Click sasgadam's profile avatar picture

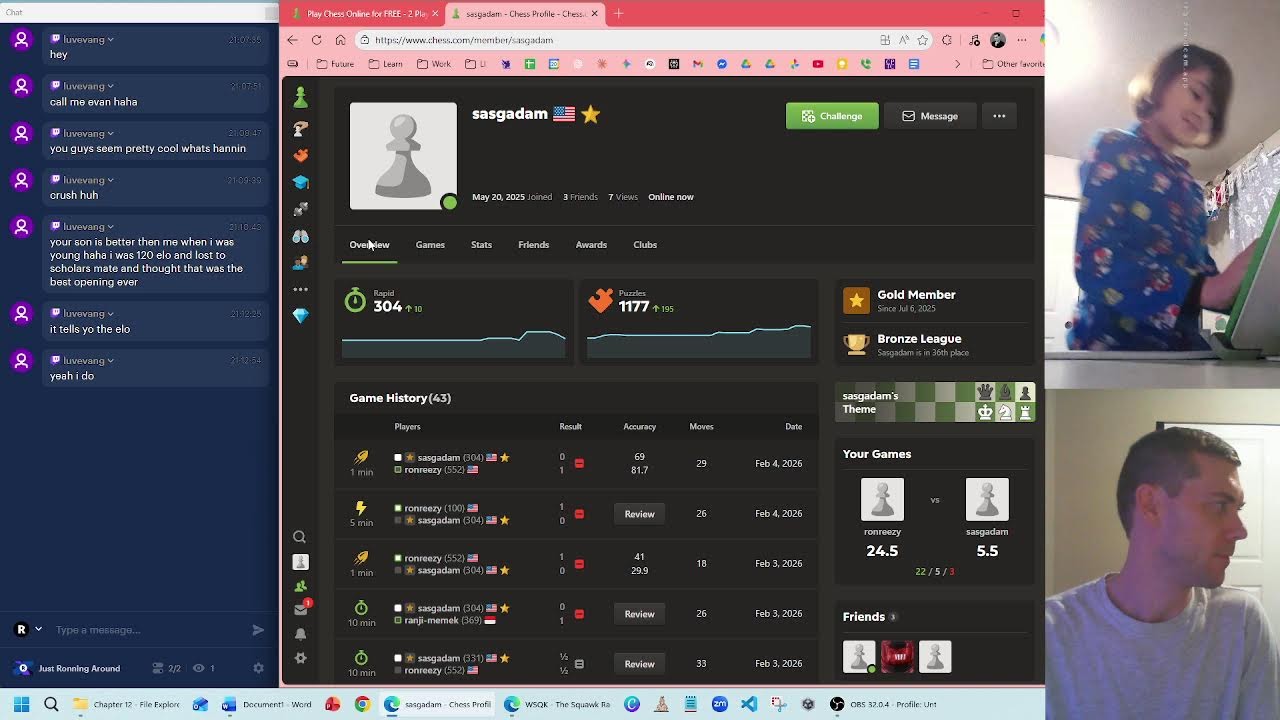click(x=403, y=156)
